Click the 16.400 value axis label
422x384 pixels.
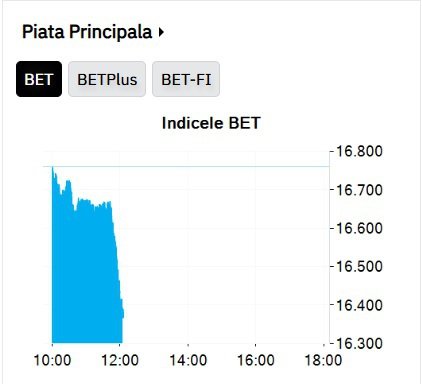click(359, 305)
